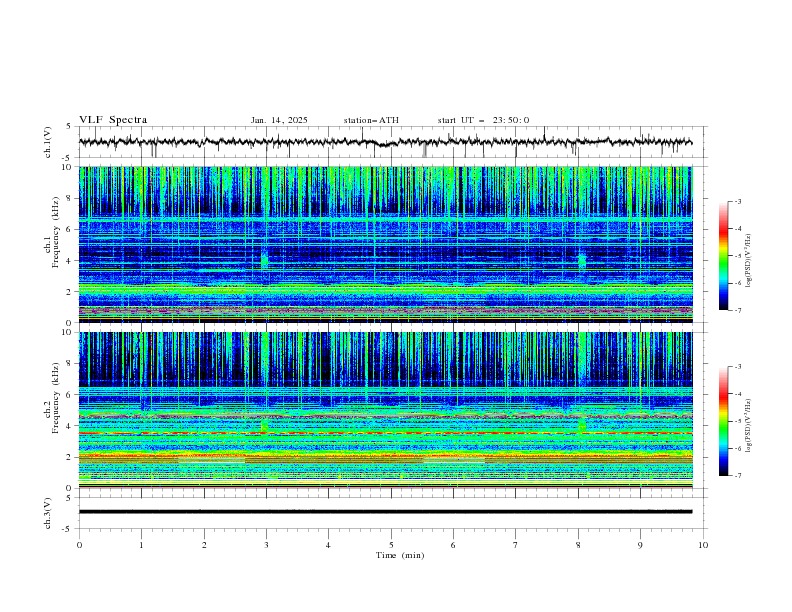Image resolution: width=792 pixels, height=612 pixels.
Task: Click time axis tick label '5'
Action: (x=391, y=545)
